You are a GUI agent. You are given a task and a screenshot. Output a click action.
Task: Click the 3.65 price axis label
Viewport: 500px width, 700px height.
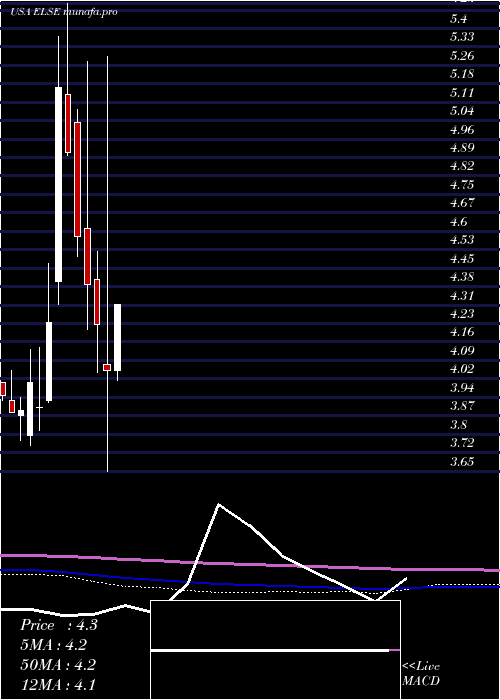[462, 462]
